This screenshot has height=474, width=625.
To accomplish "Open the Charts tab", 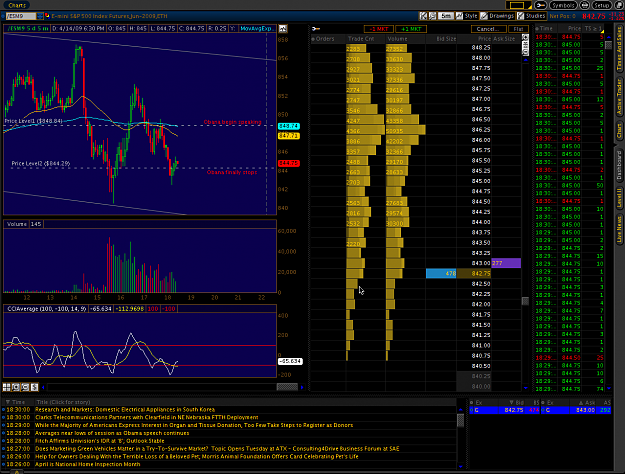I will coord(17,5).
